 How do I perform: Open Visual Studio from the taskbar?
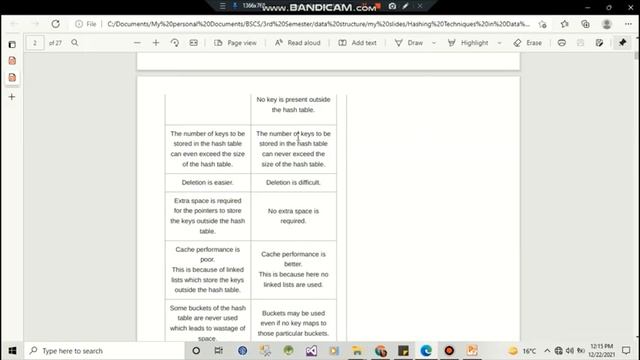point(311,351)
